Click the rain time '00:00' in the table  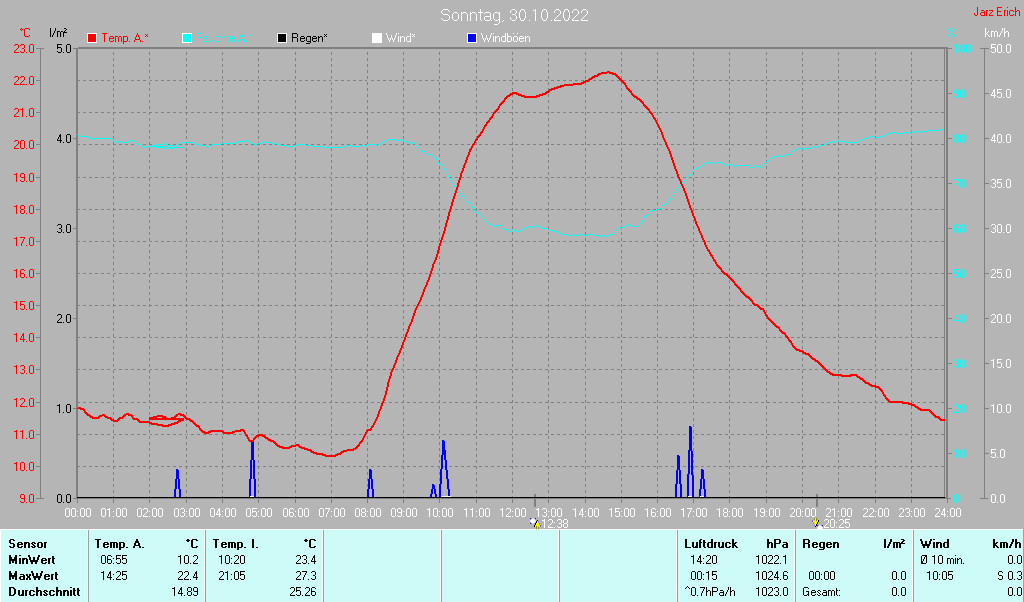(822, 577)
